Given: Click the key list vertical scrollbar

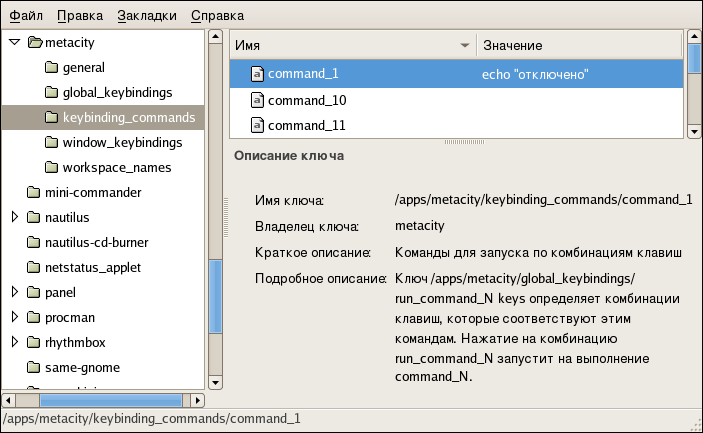Looking at the screenshot, I should pos(694,85).
